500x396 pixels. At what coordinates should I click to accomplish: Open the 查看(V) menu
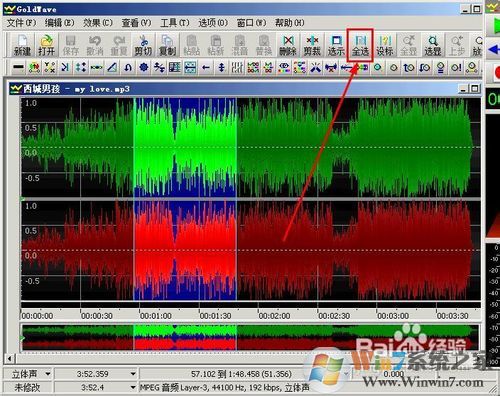[136, 23]
